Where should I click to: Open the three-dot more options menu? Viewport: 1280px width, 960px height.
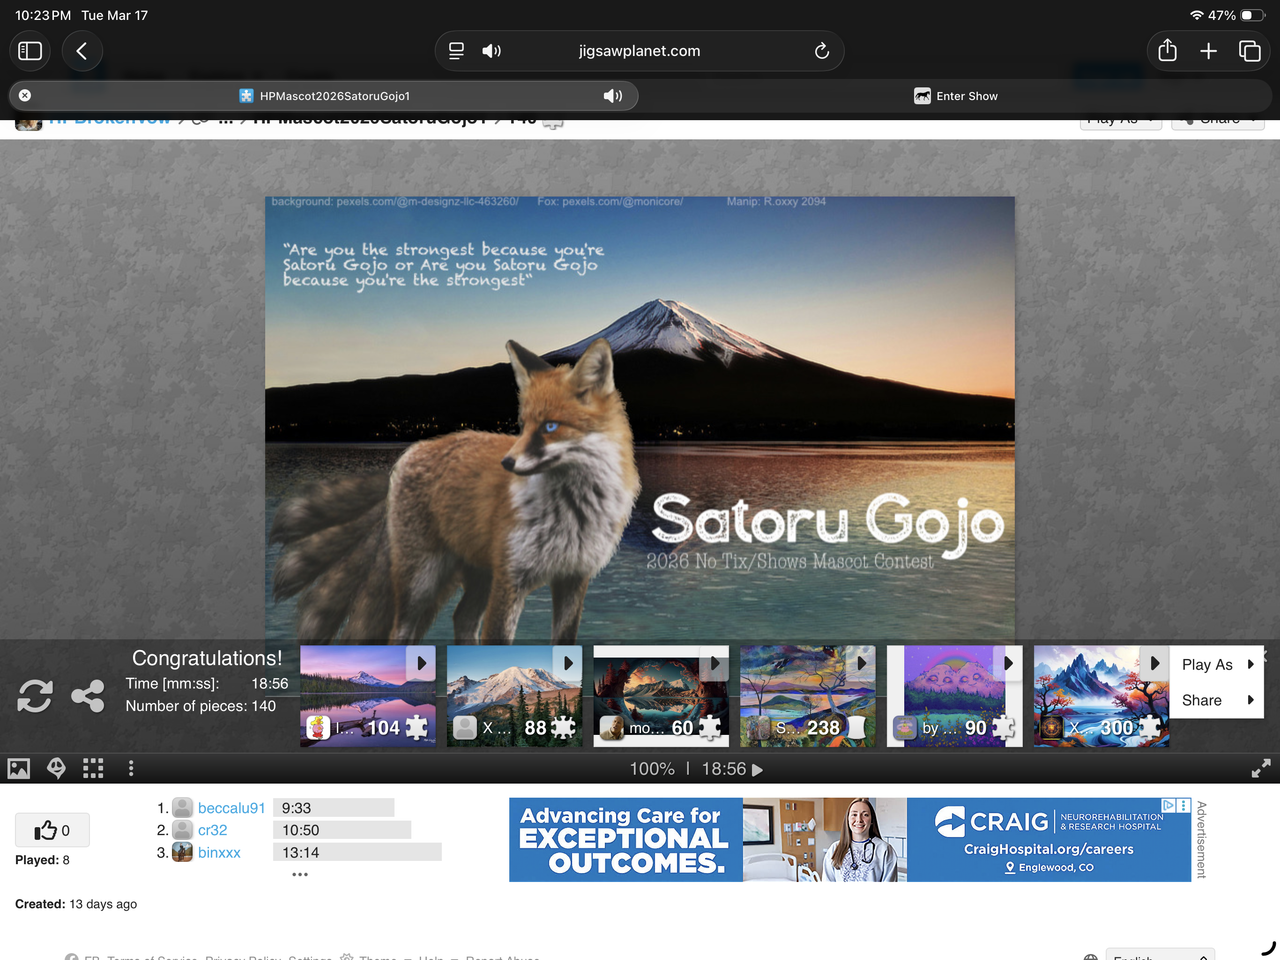pos(131,768)
